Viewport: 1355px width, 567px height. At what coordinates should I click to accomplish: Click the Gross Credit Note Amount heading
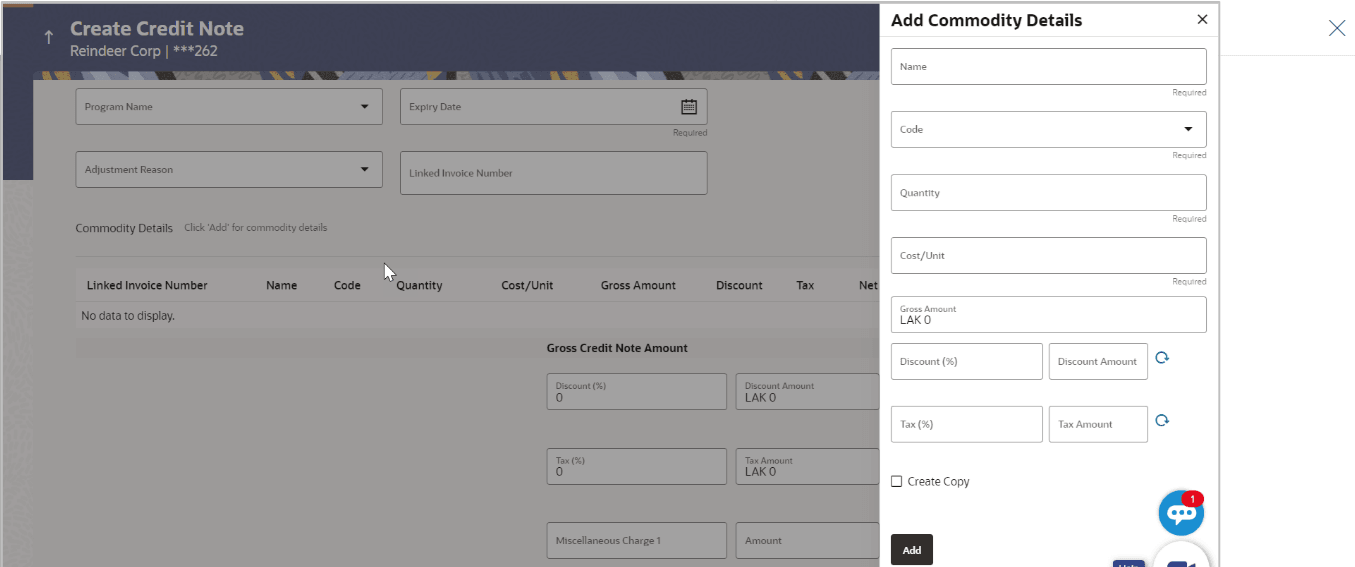[x=617, y=348]
